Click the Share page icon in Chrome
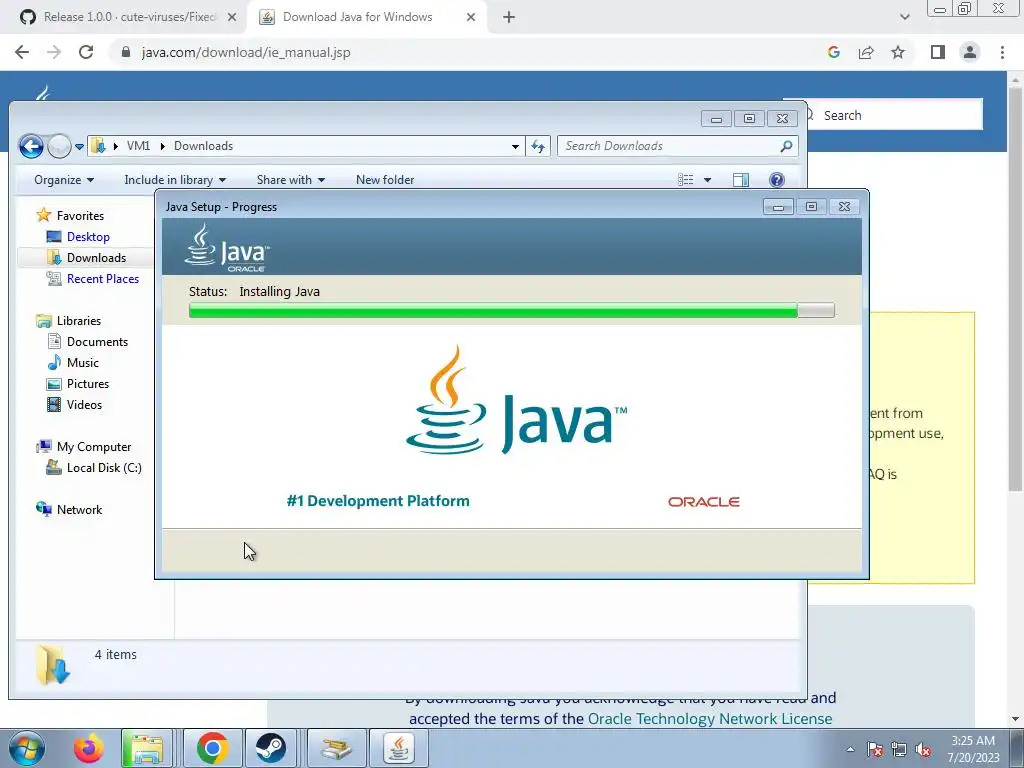 [866, 52]
